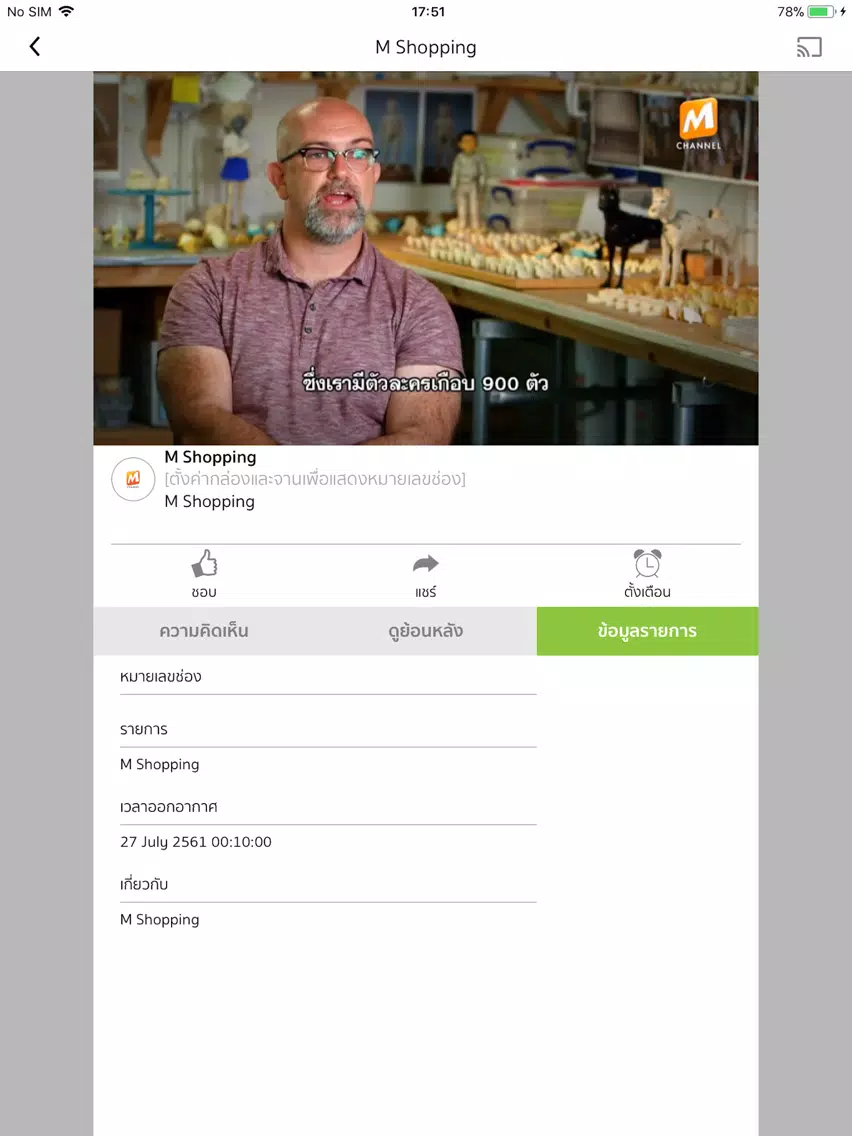Tap the M Shopping title in header

click(x=426, y=47)
